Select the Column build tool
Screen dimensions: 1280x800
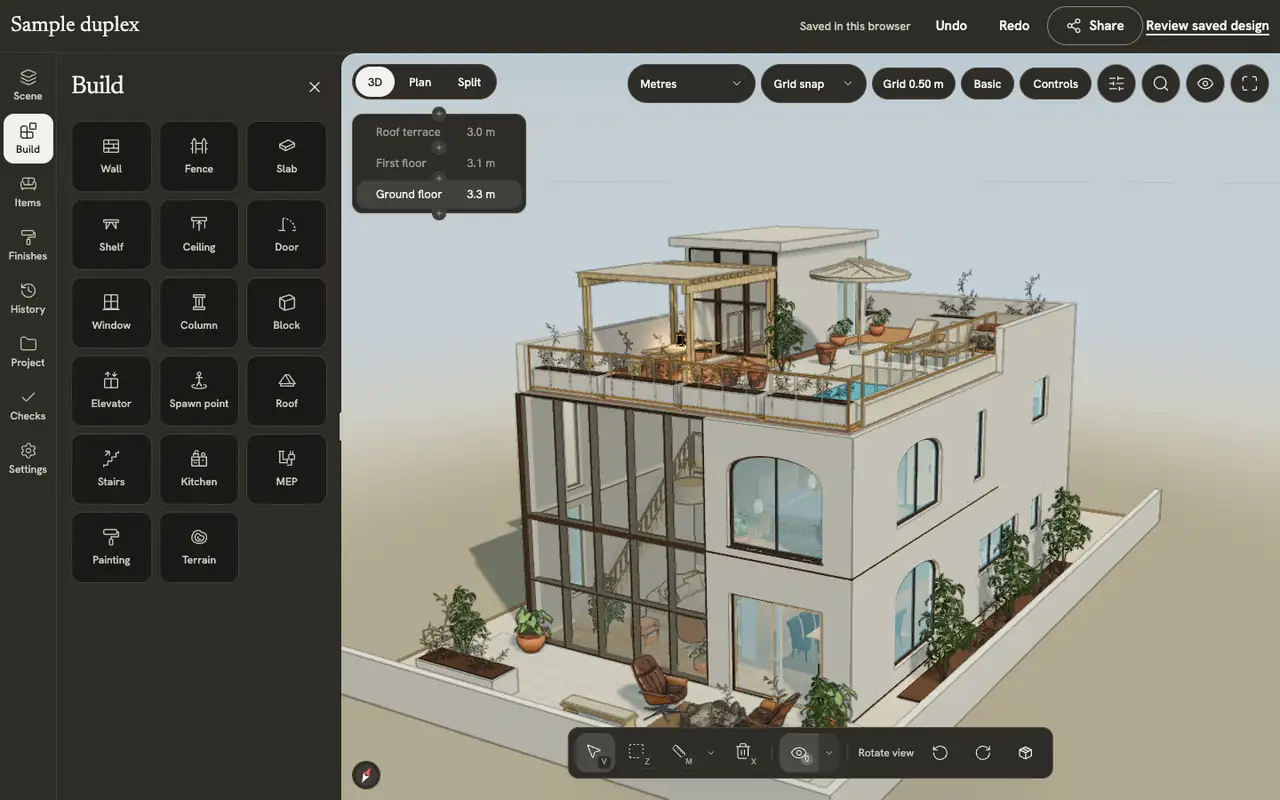(199, 312)
